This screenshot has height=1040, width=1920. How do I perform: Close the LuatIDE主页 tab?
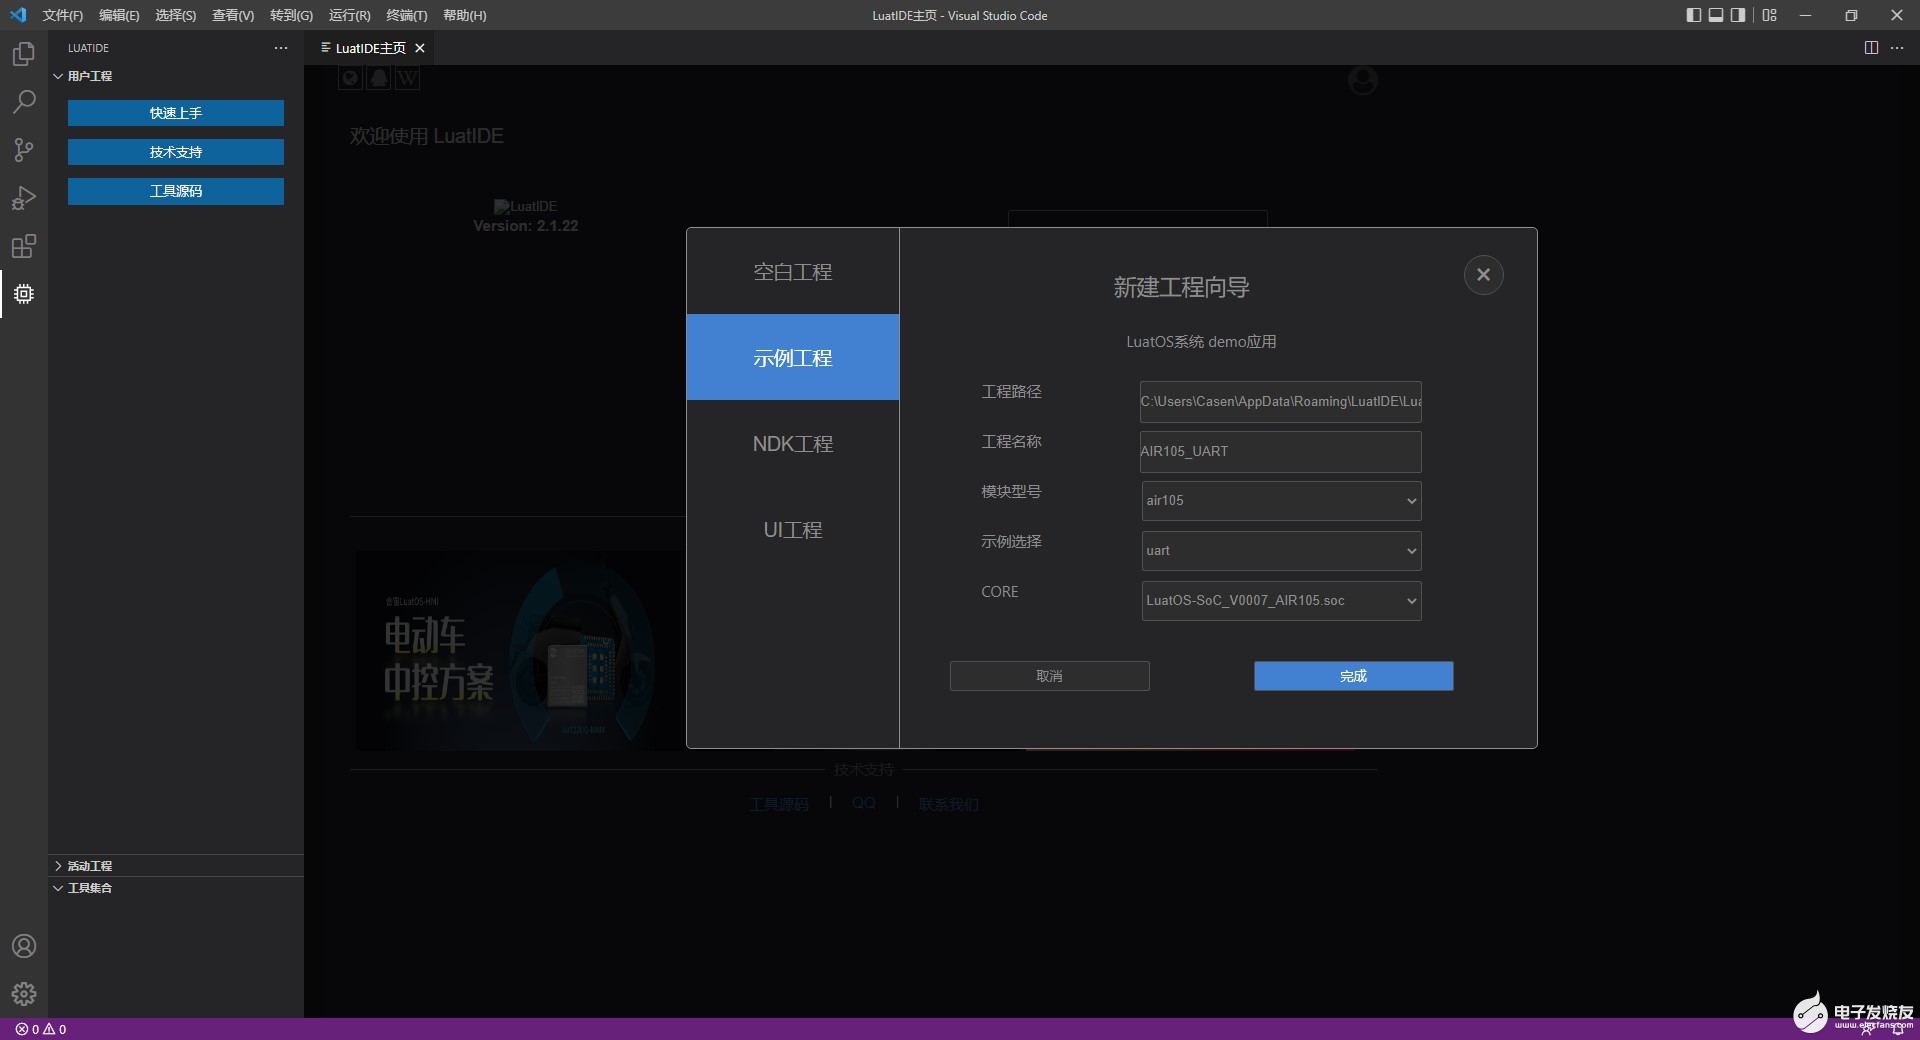point(420,48)
